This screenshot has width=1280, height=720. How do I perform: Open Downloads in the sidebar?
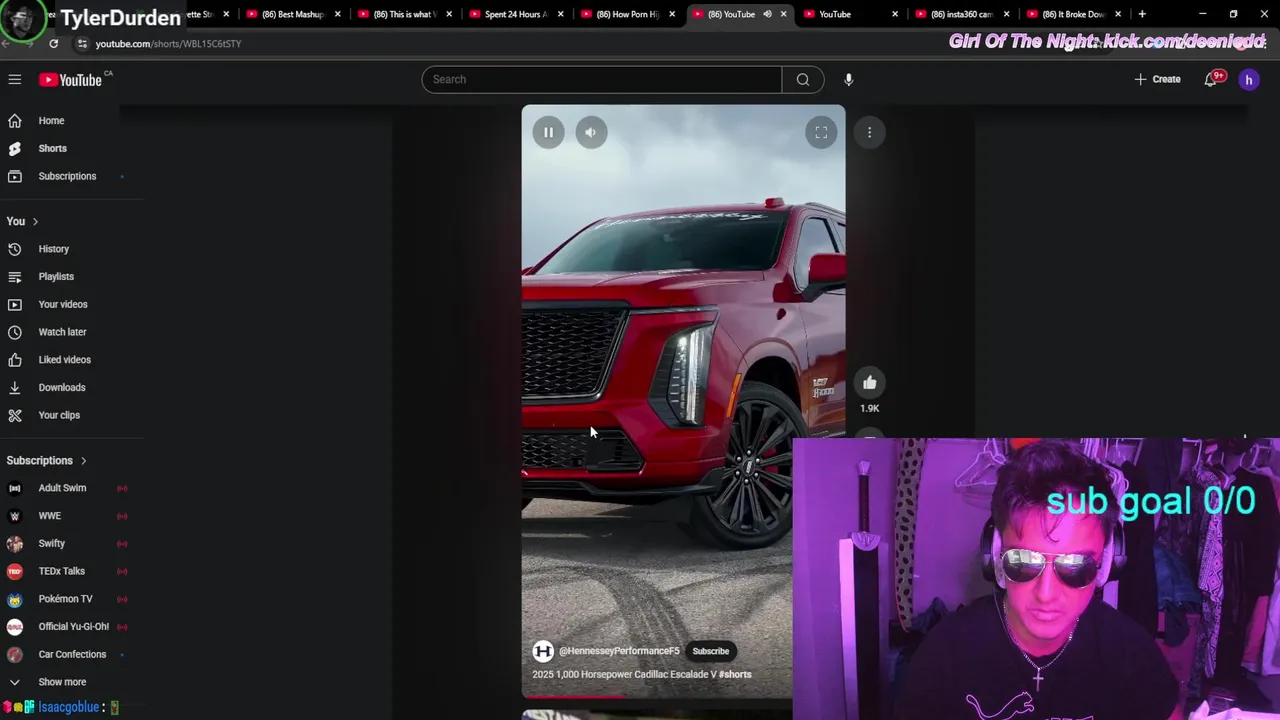[x=60, y=387]
